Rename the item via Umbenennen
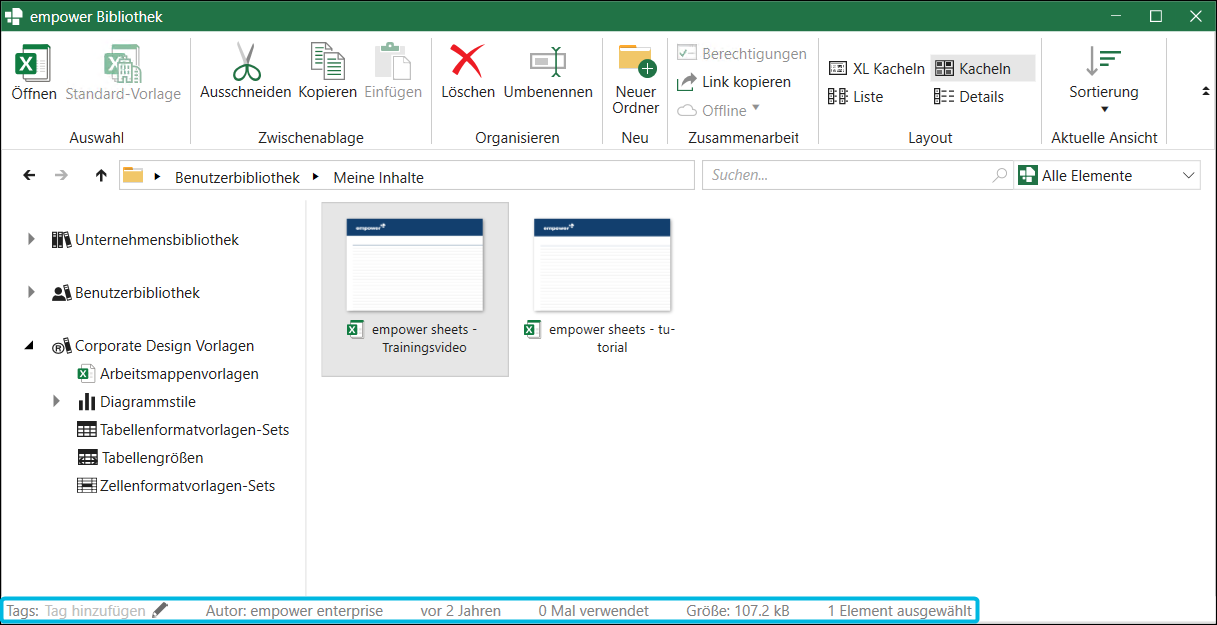This screenshot has height=625, width=1217. click(548, 73)
